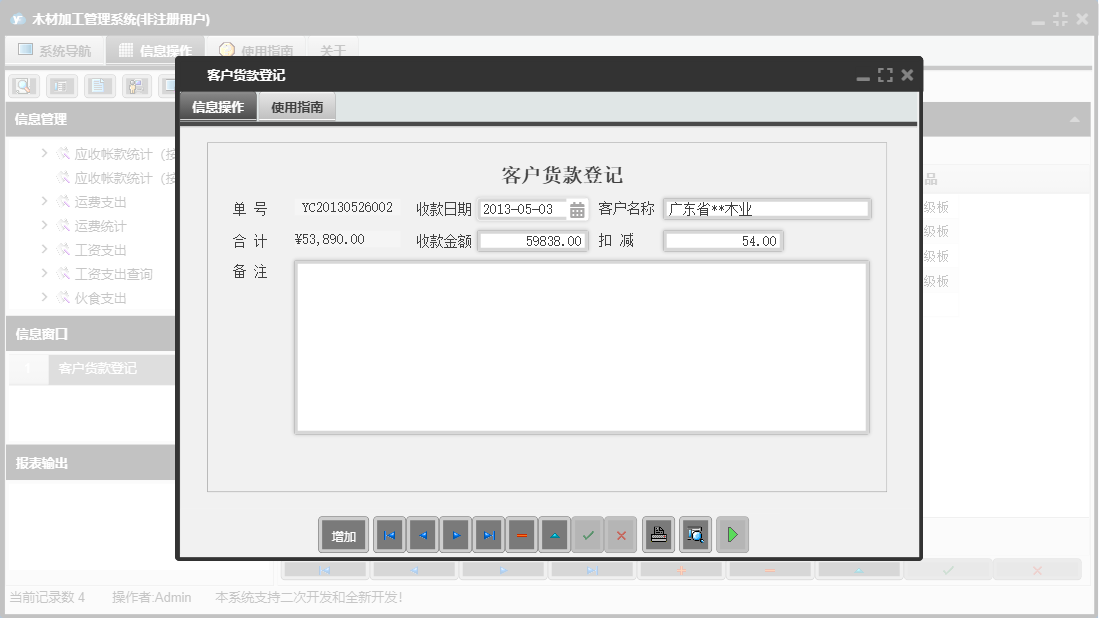The image size is (1099, 618).
Task: Run the query with the green play arrow
Action: click(732, 535)
